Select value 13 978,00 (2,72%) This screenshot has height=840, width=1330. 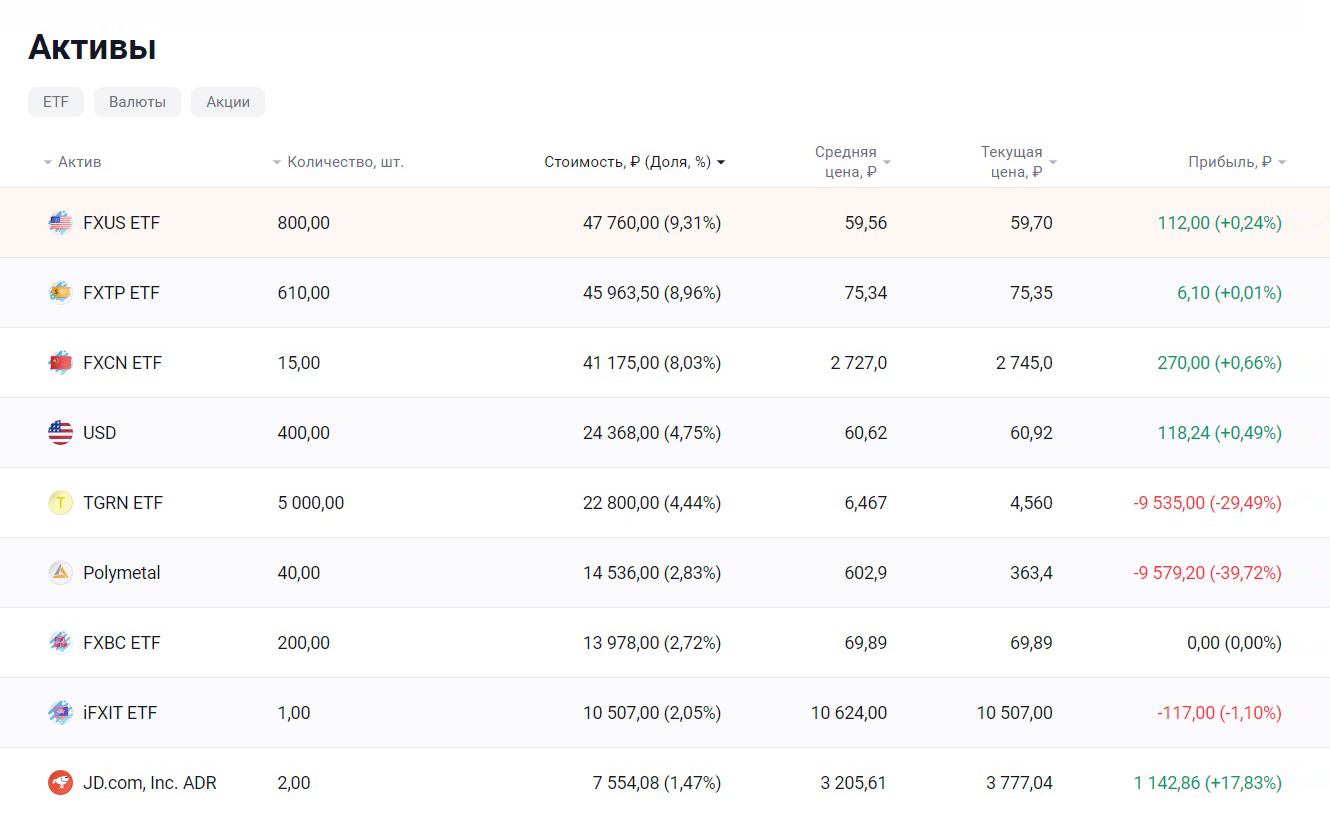point(652,643)
